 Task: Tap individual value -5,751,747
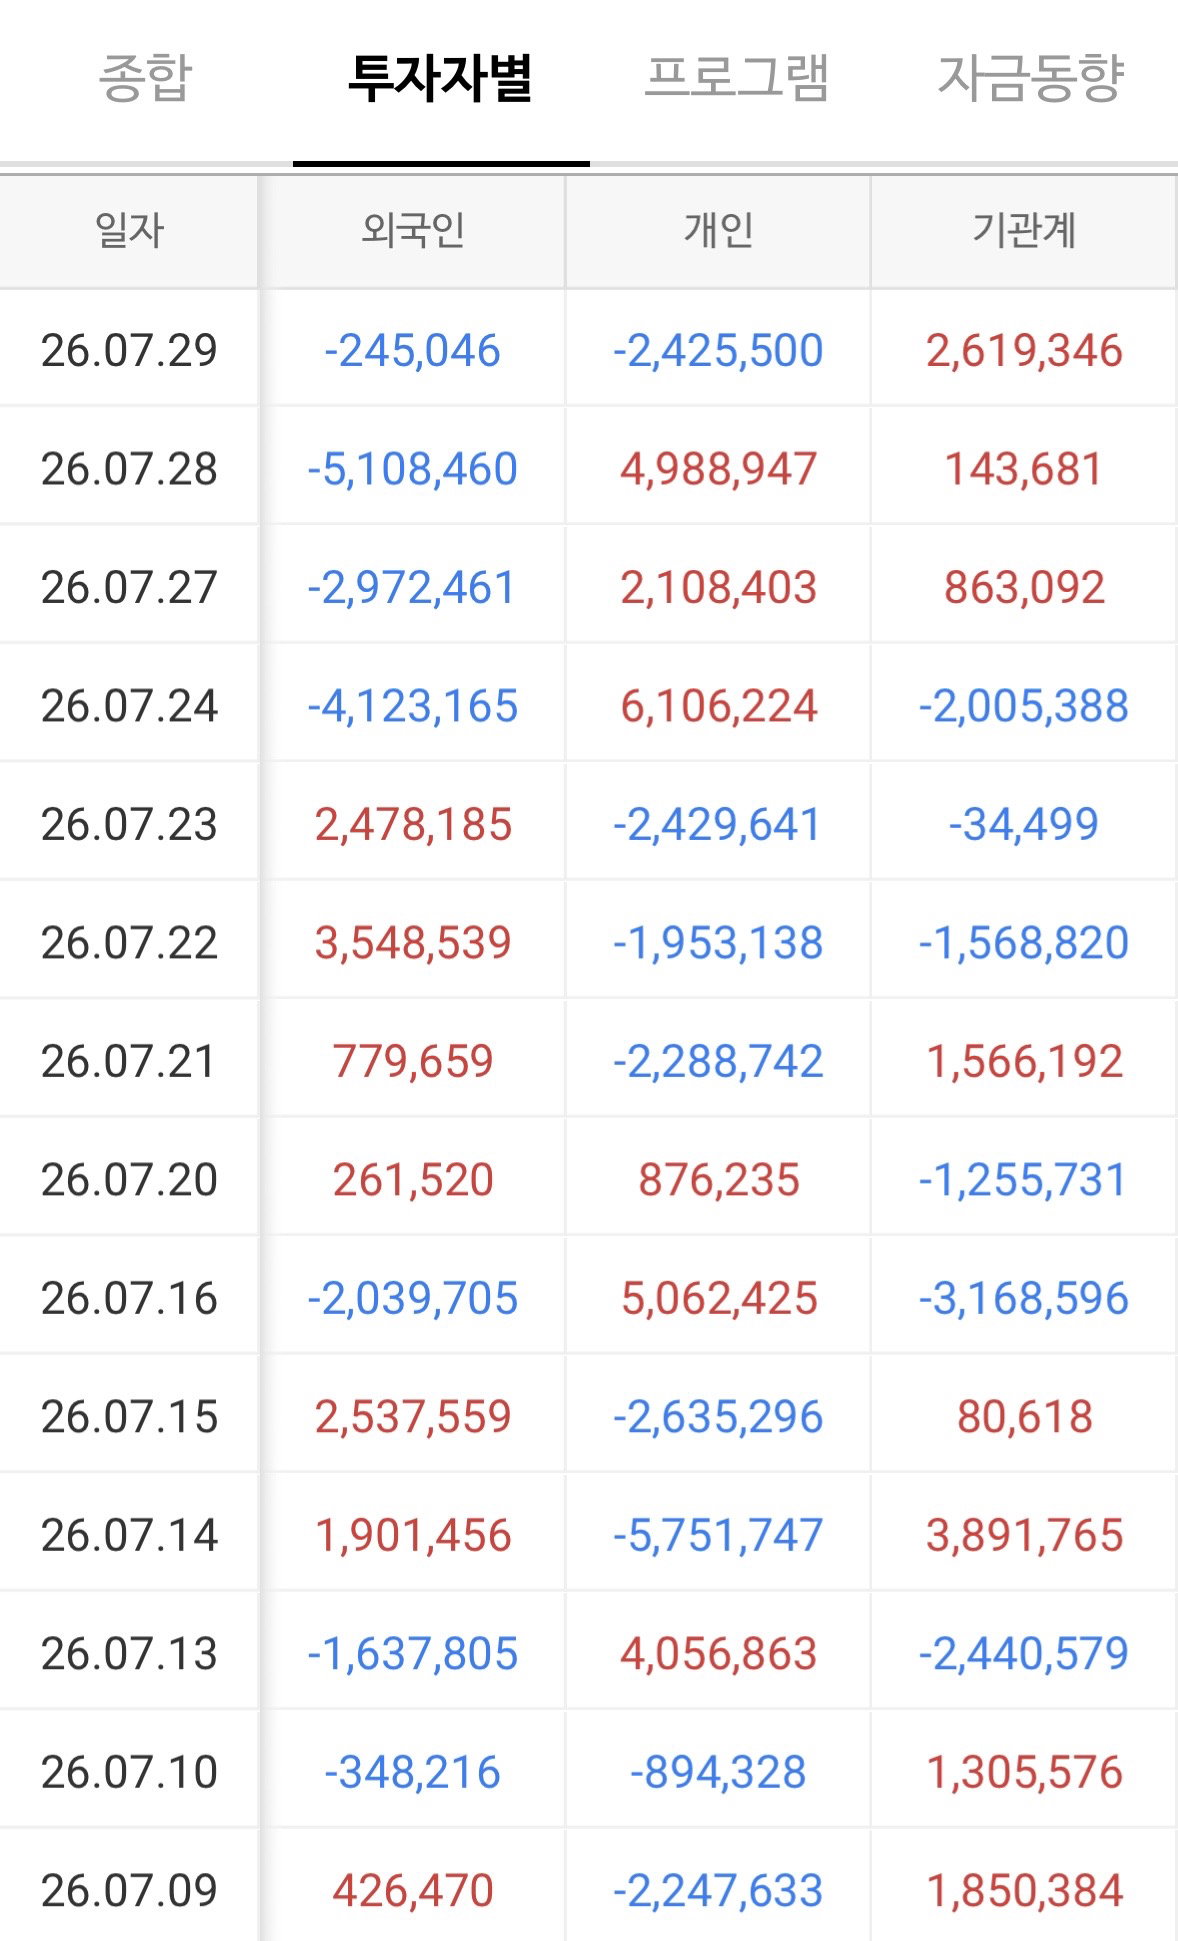718,1536
